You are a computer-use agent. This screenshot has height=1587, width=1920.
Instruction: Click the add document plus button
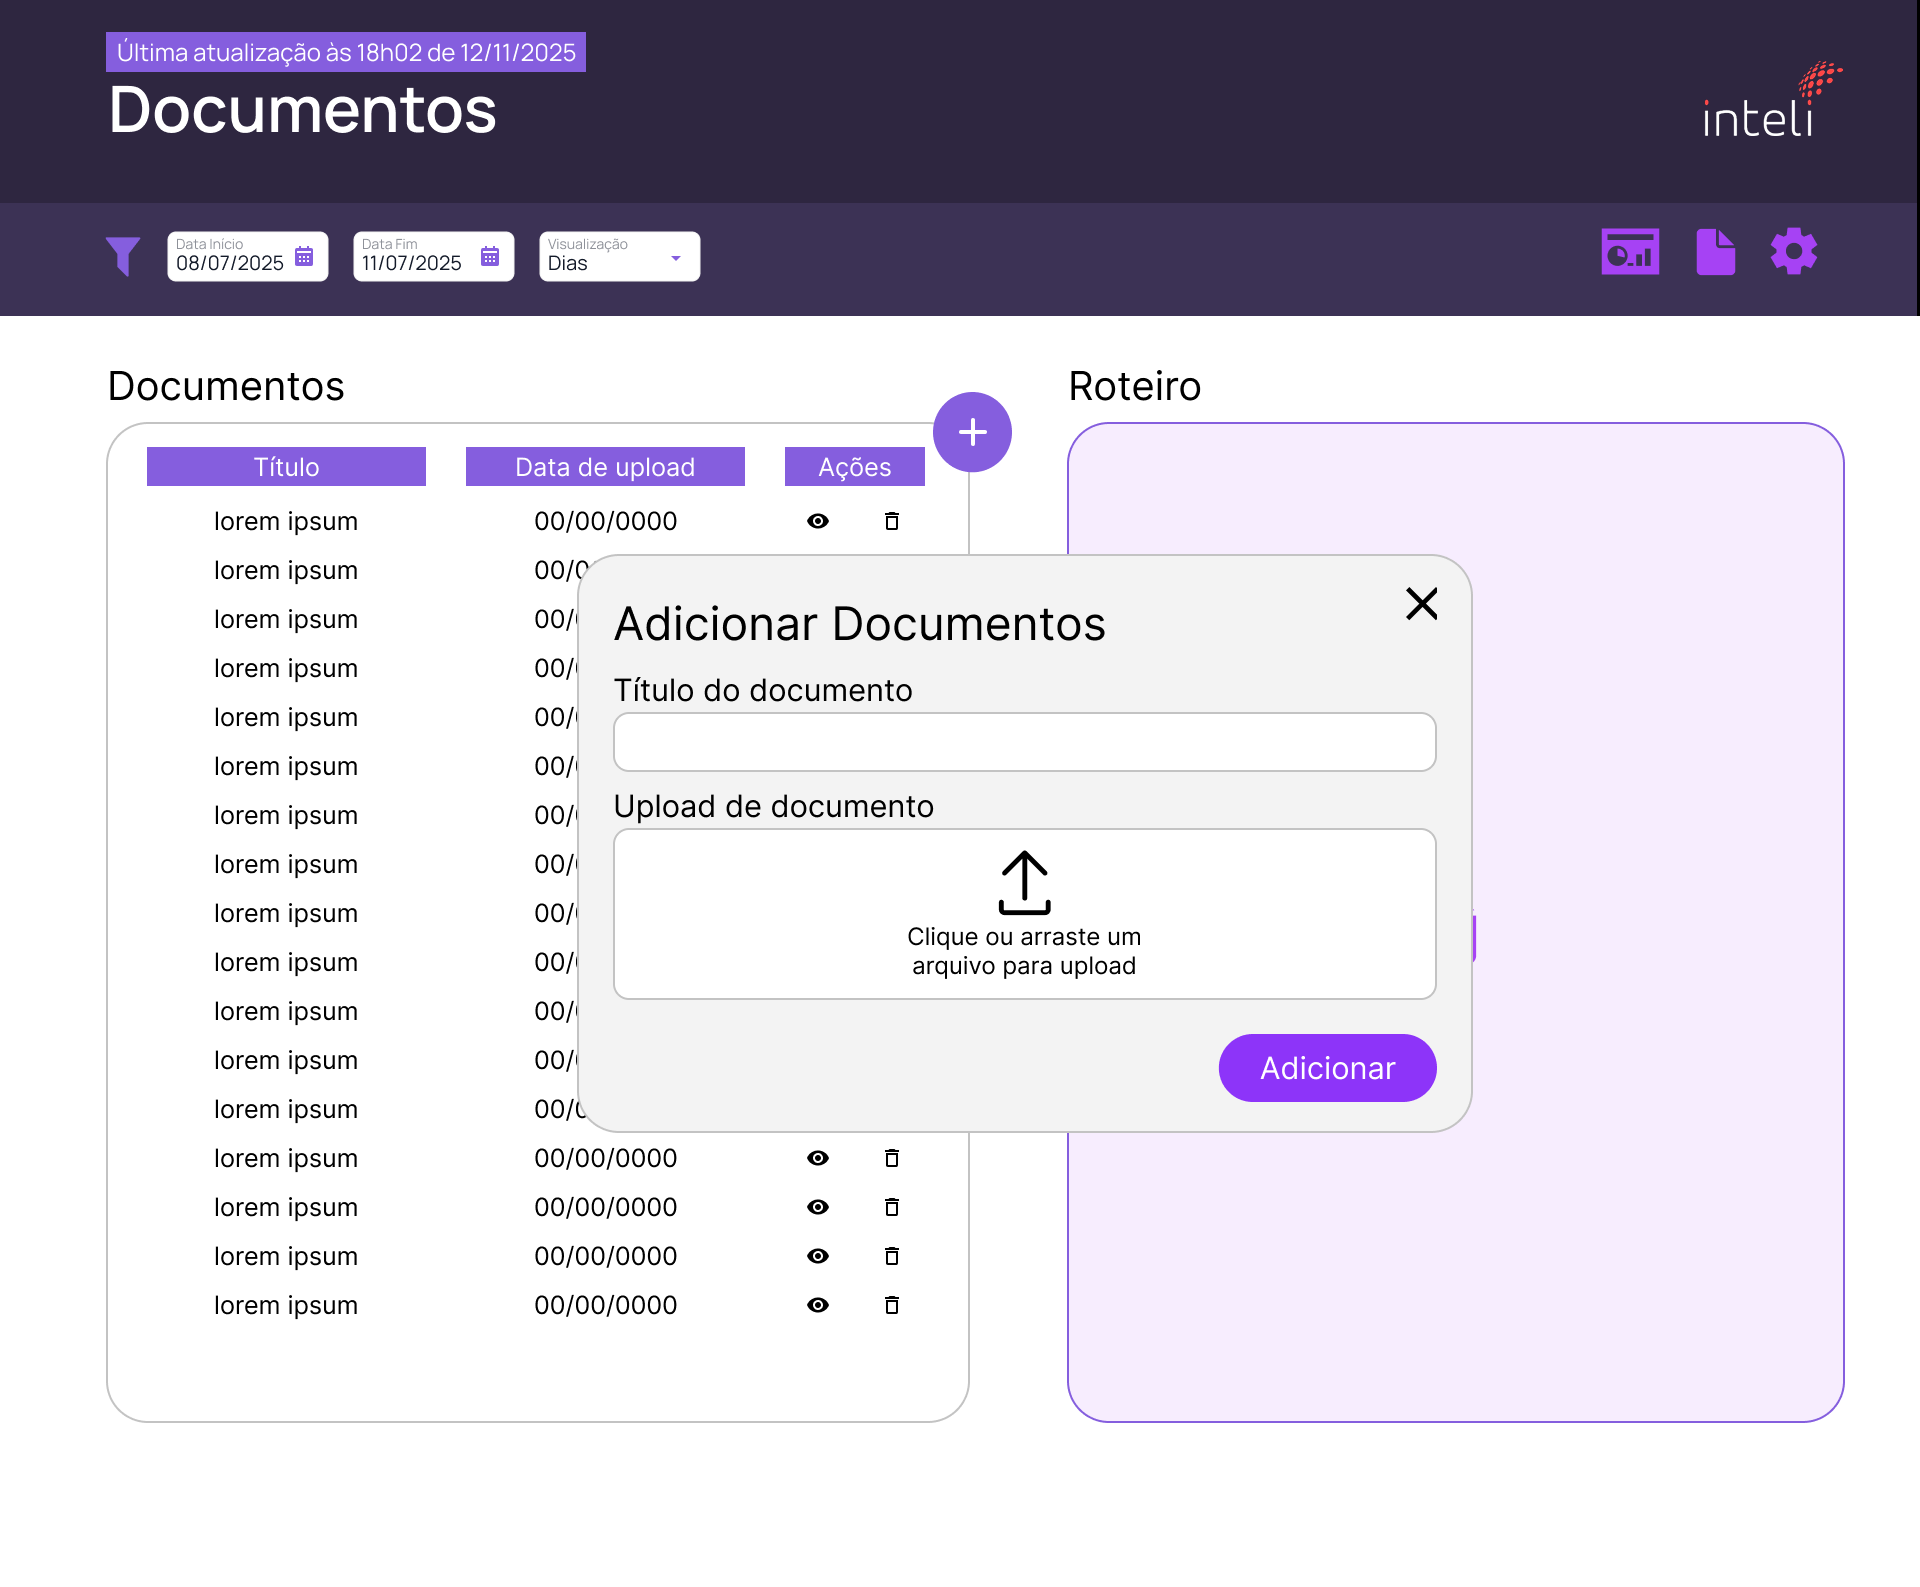[971, 431]
